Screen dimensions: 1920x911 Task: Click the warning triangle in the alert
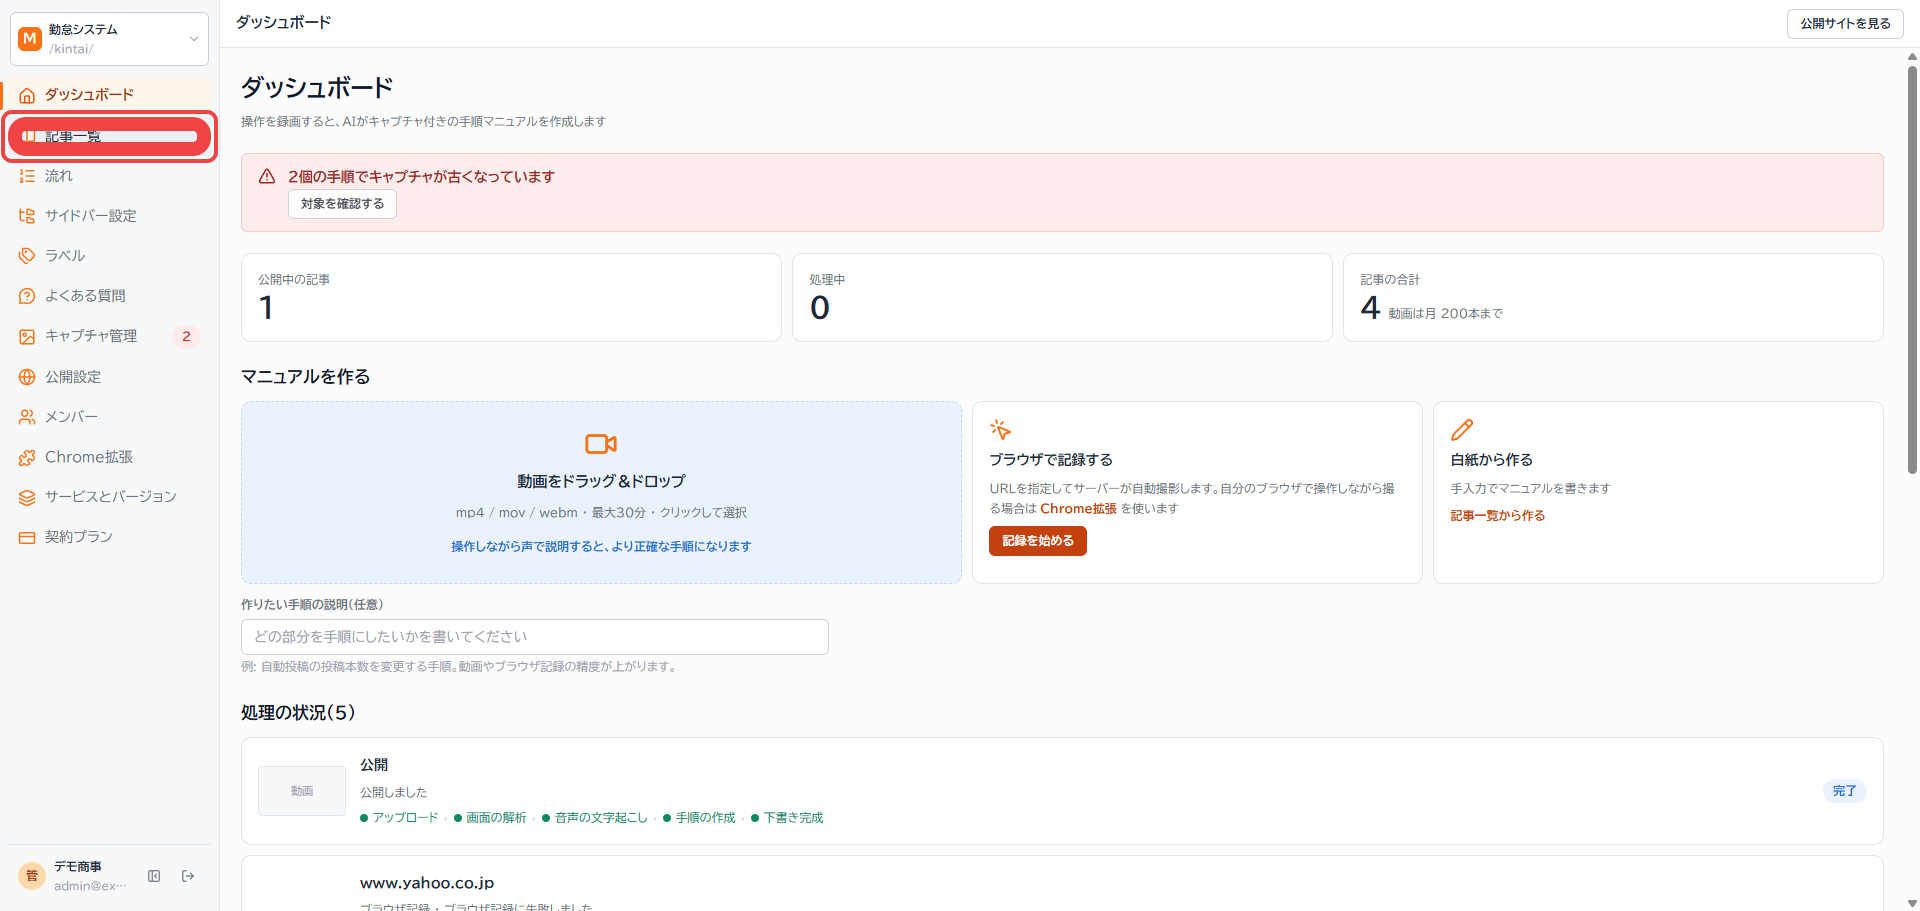267,176
